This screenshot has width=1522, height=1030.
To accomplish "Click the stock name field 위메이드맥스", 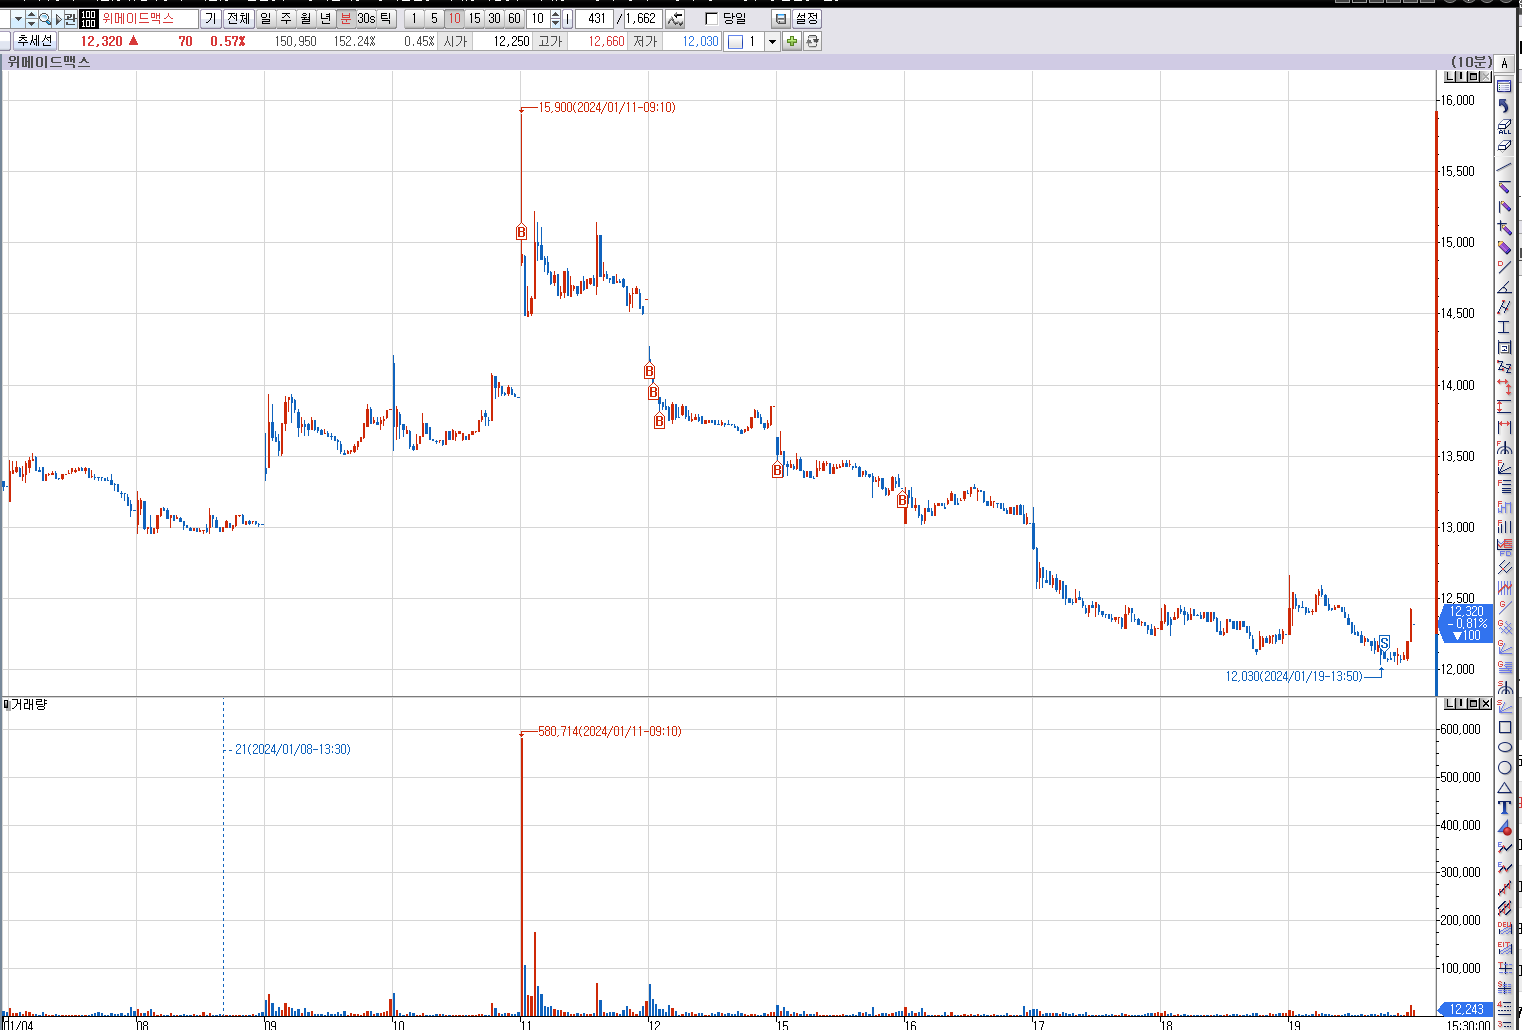I will coord(149,19).
